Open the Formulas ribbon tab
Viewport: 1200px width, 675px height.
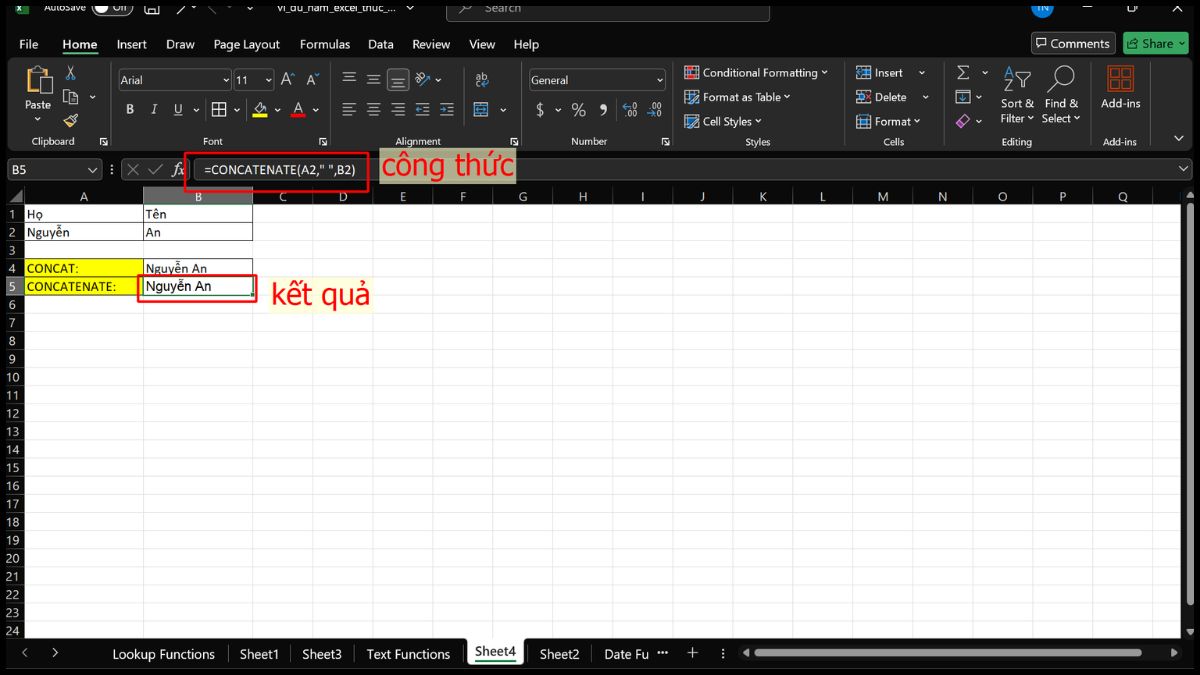click(325, 44)
